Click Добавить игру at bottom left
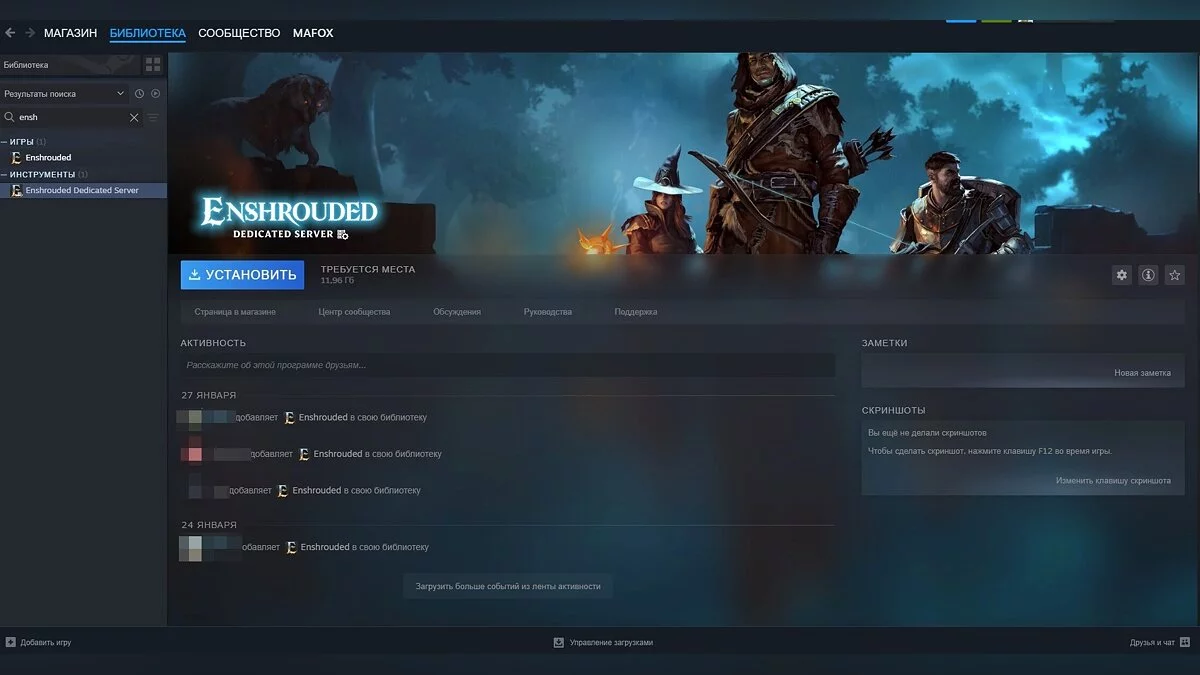 45,642
